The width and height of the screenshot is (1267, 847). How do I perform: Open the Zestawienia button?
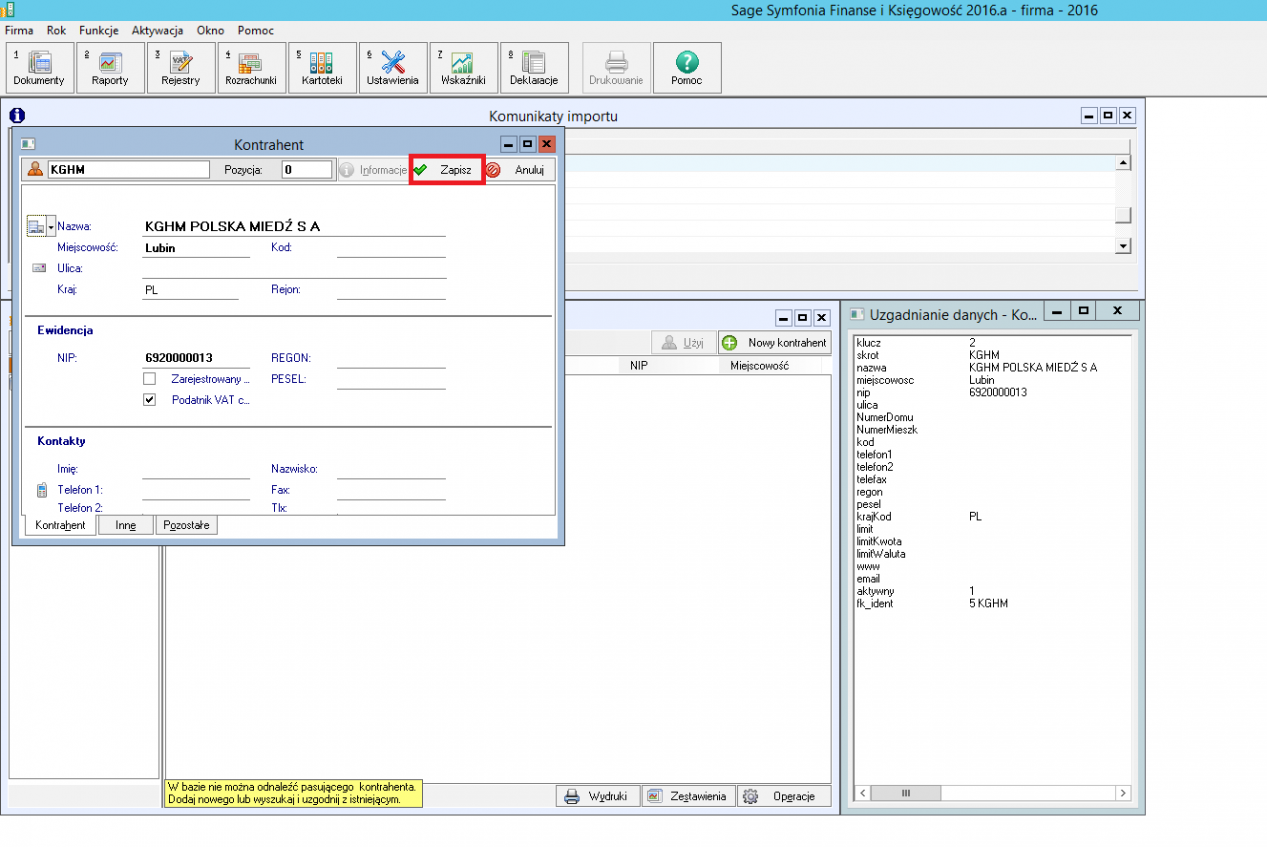pos(687,797)
